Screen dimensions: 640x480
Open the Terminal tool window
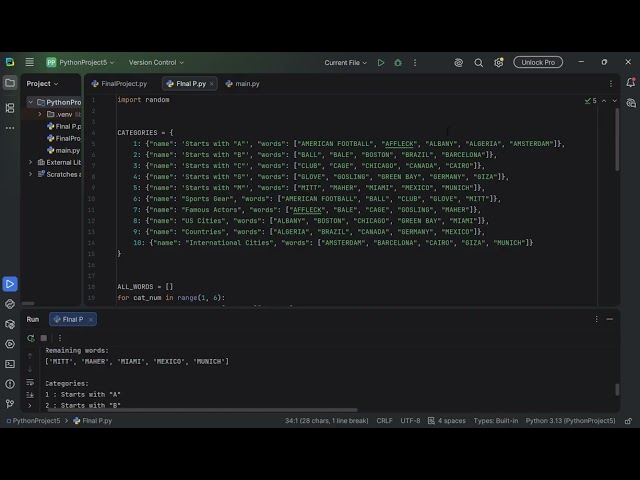(x=10, y=364)
